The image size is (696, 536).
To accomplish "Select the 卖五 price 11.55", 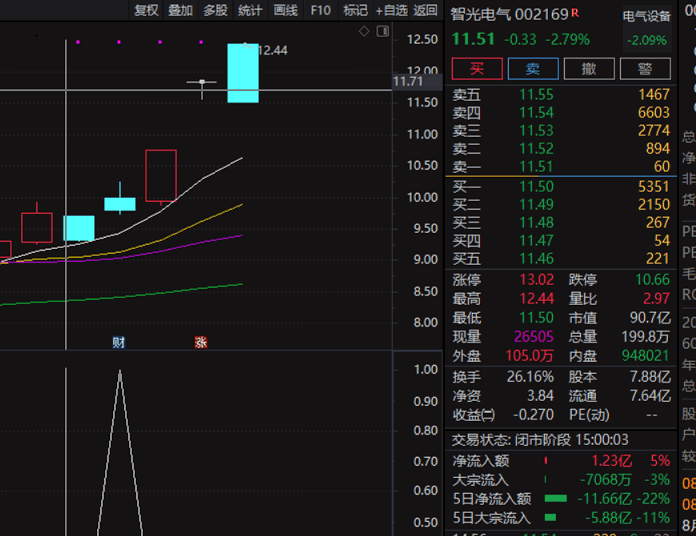I will (x=536, y=95).
